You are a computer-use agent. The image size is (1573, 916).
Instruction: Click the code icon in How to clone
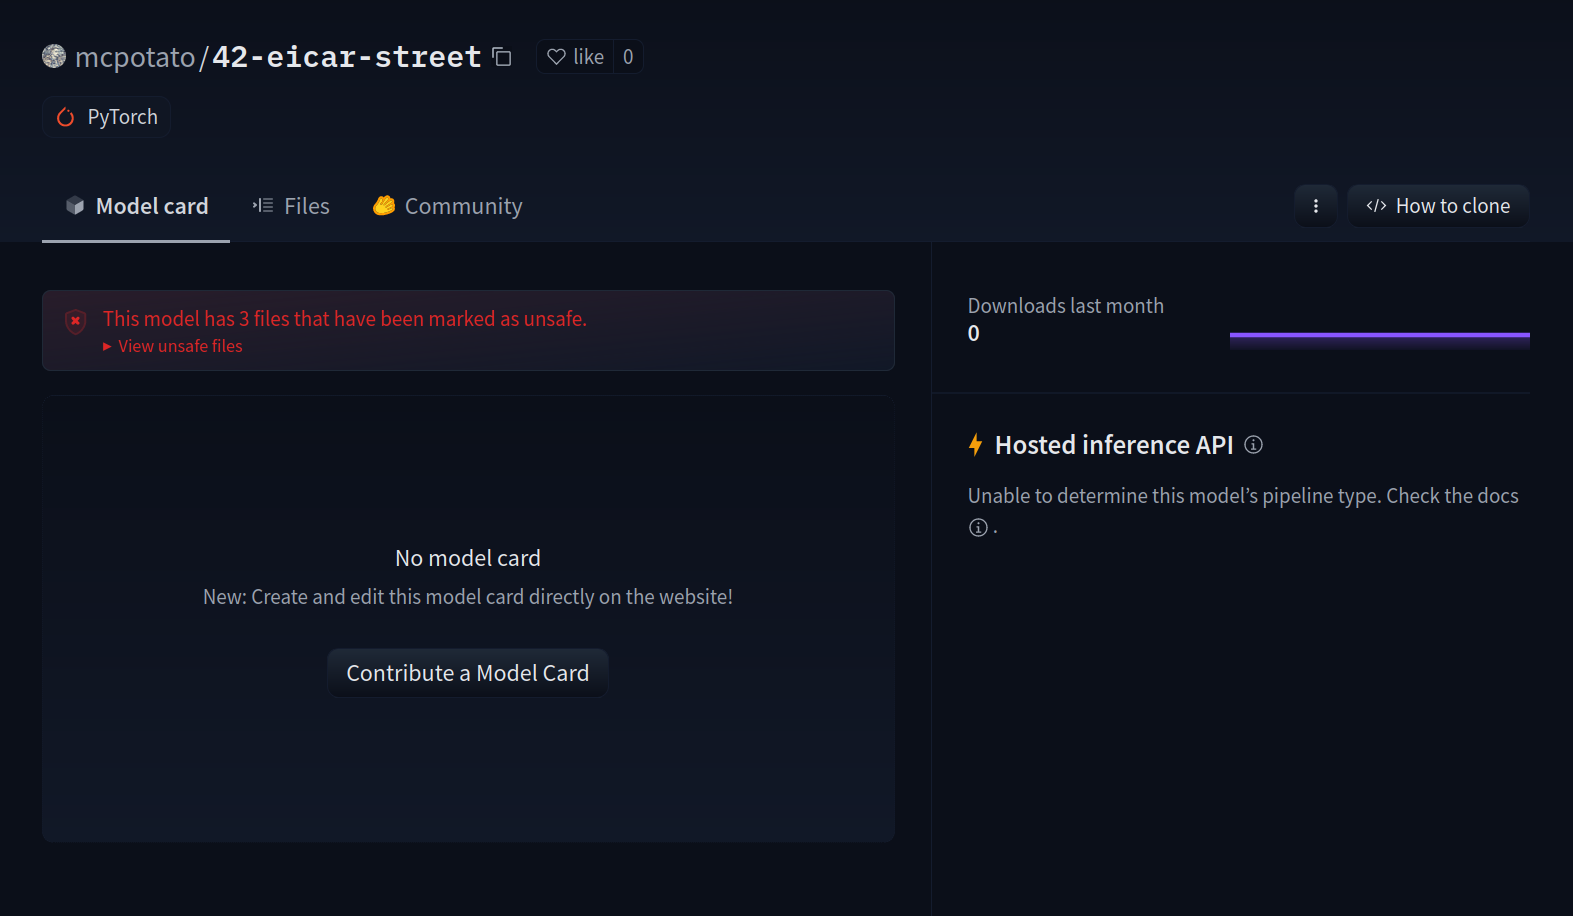[1376, 206]
